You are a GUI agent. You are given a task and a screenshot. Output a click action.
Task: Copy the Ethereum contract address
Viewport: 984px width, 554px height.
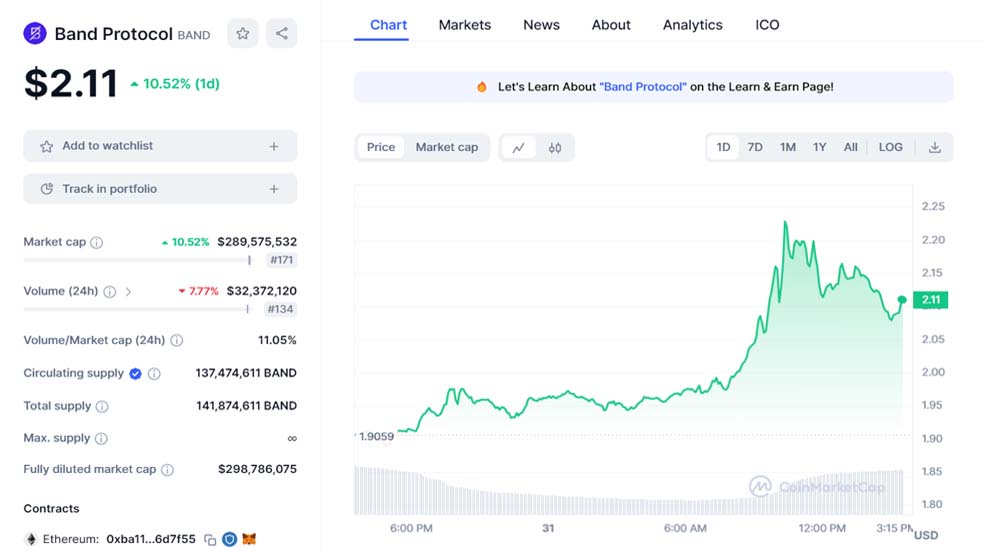210,540
